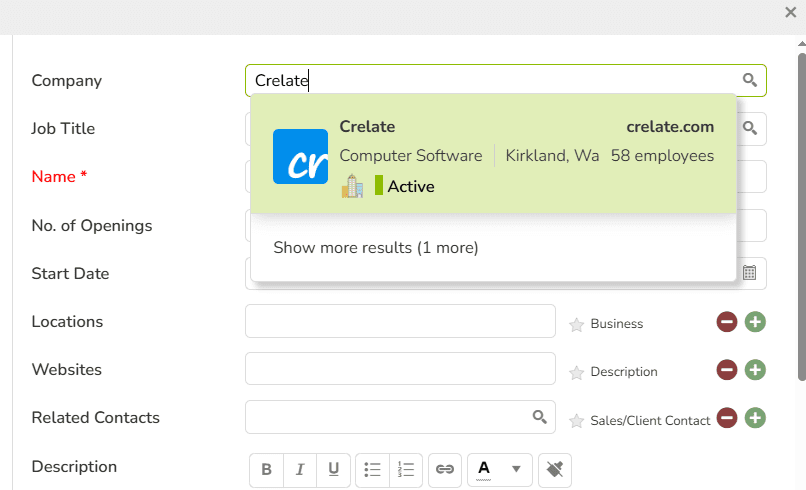Open the font color dropdown arrow
Image resolution: width=806 pixels, height=490 pixels.
click(x=516, y=469)
